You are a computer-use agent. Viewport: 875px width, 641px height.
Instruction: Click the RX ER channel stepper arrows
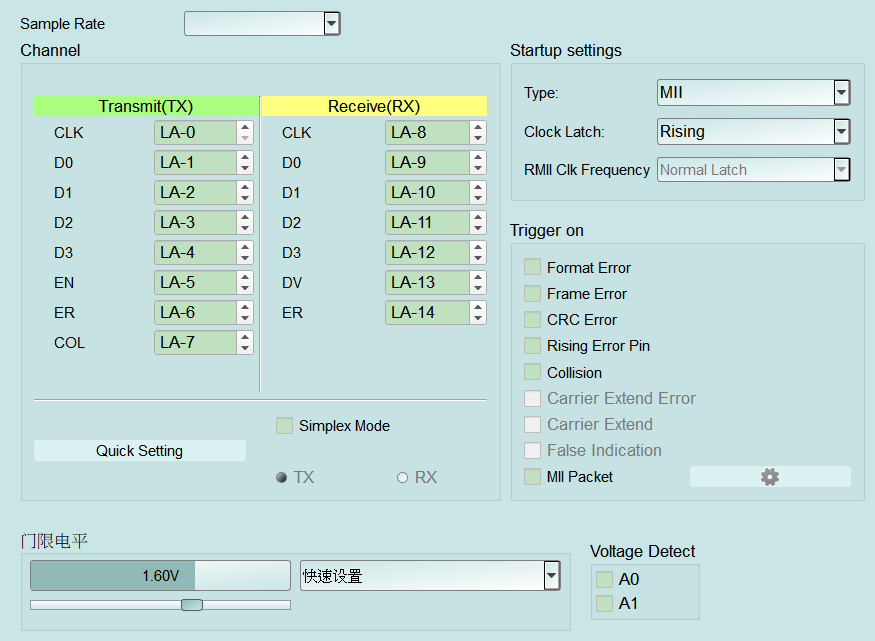click(478, 313)
